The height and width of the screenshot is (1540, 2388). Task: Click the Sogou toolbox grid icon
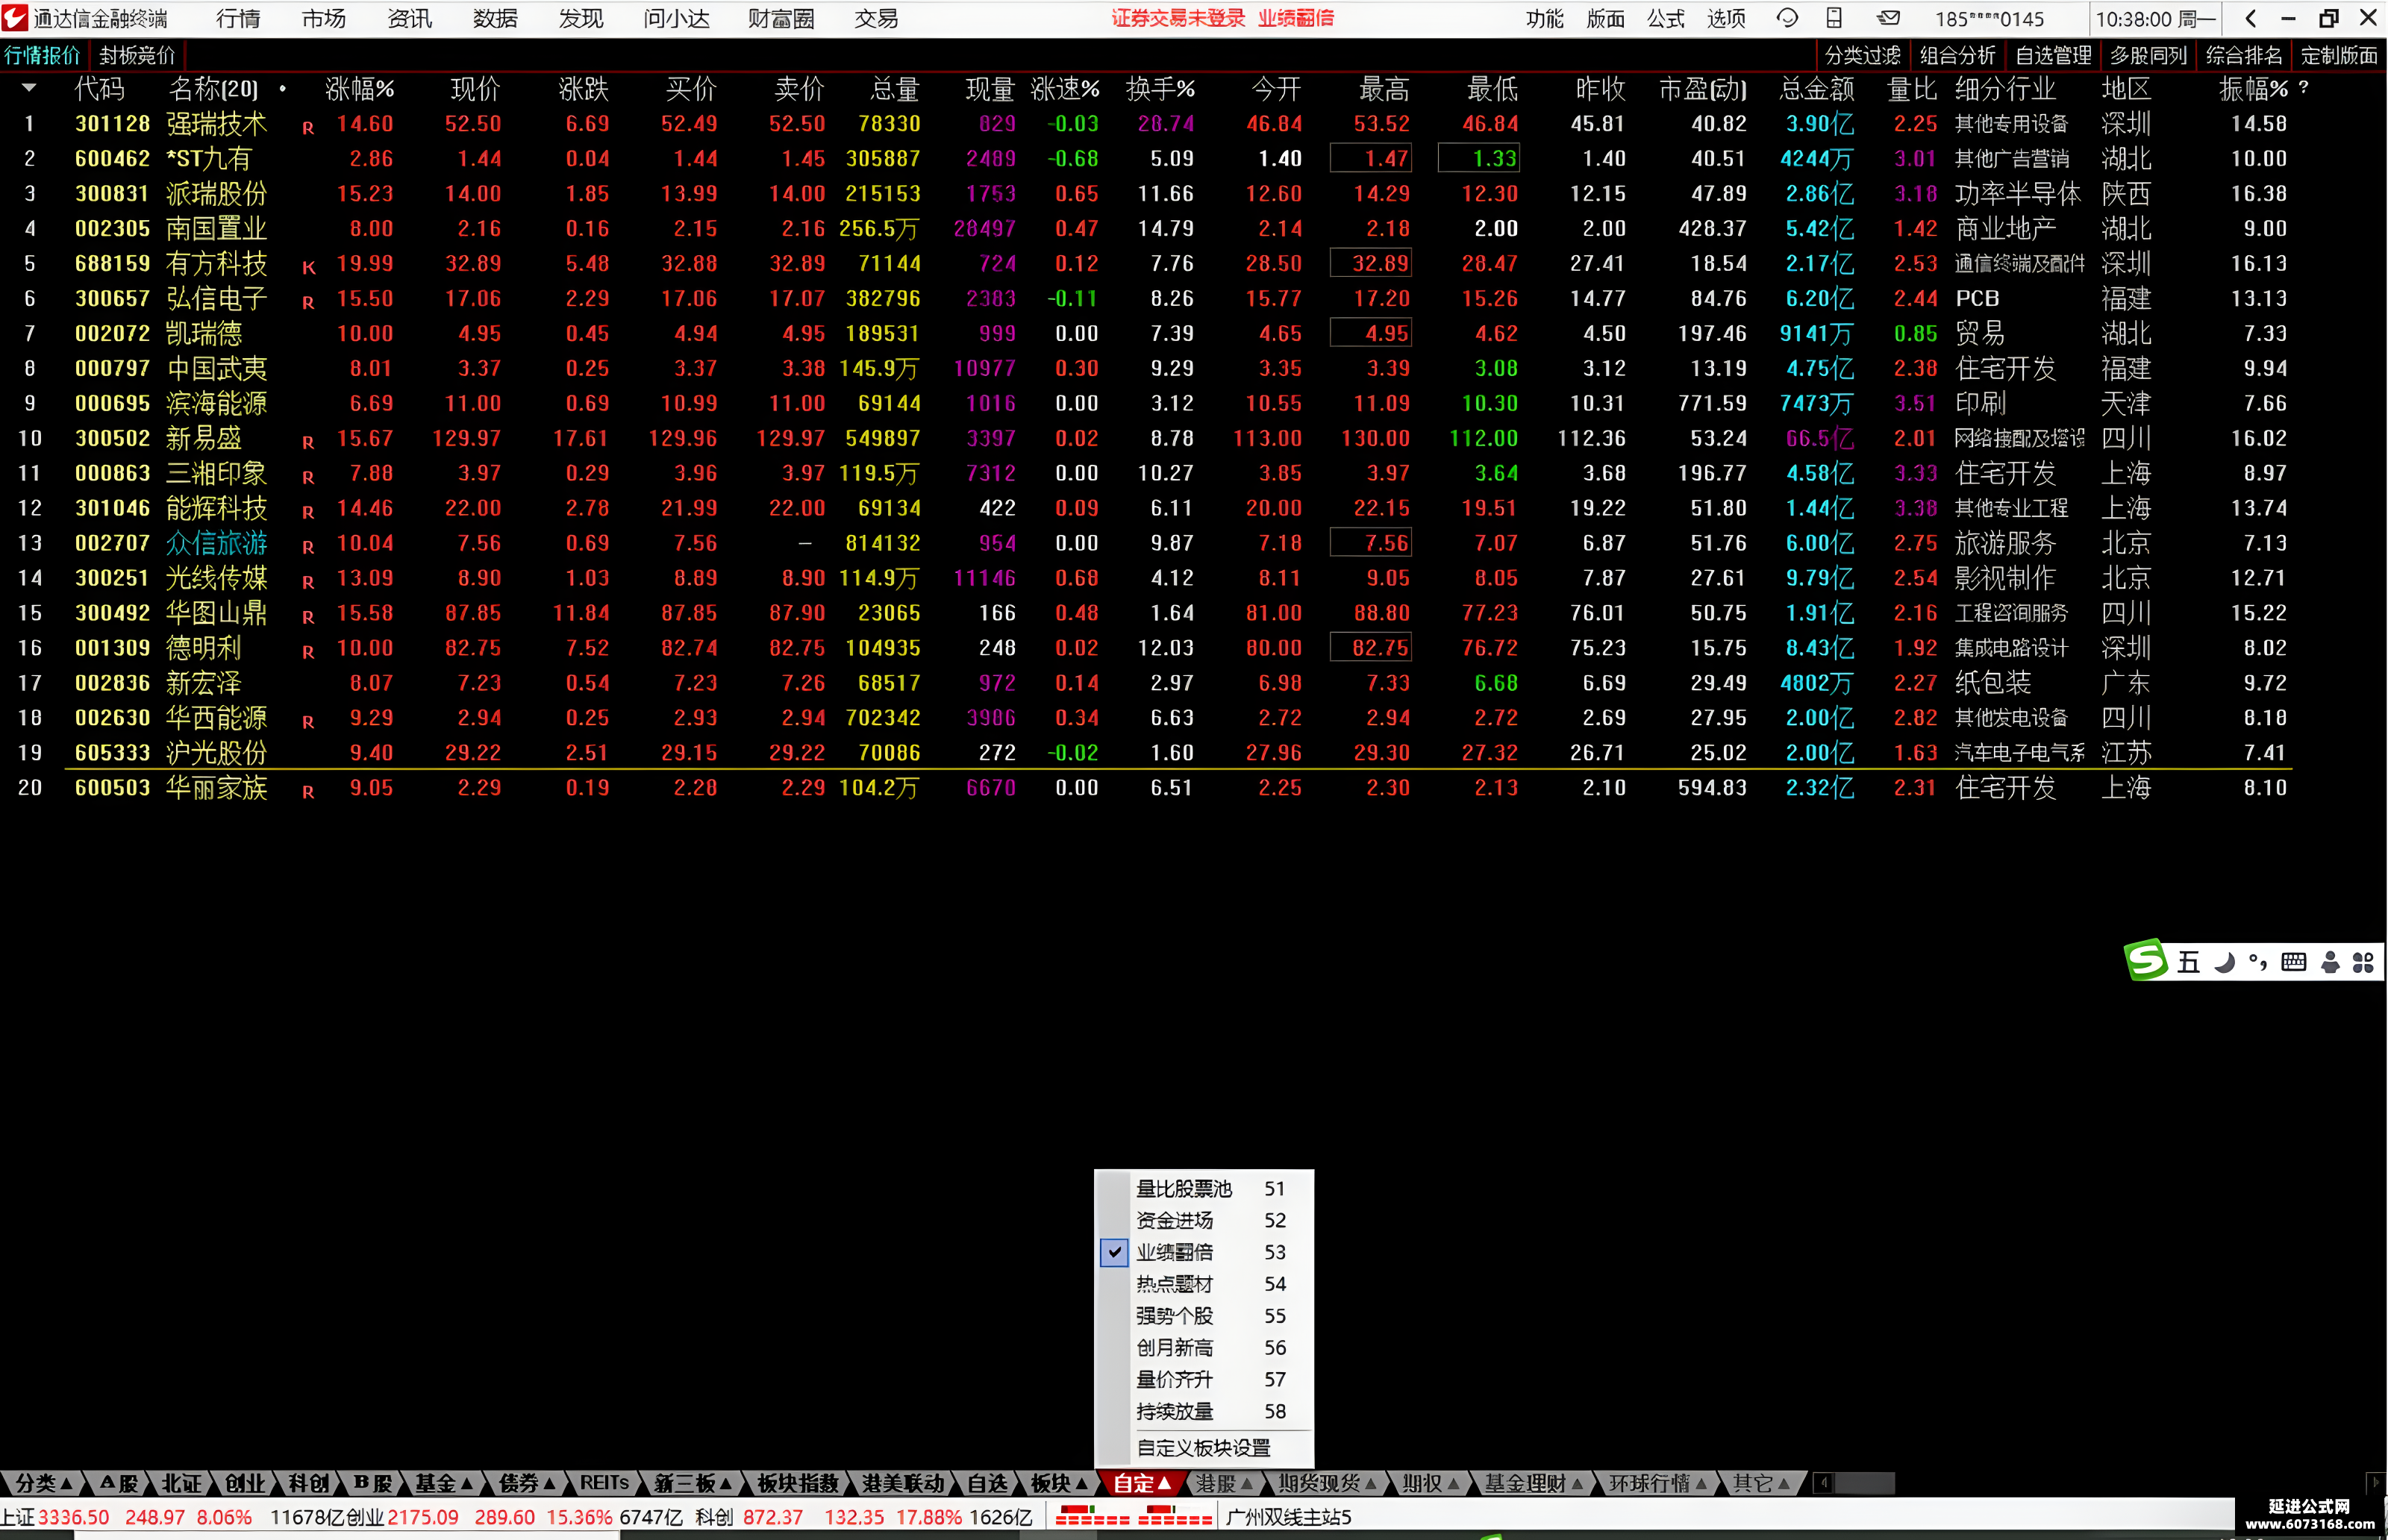2363,962
